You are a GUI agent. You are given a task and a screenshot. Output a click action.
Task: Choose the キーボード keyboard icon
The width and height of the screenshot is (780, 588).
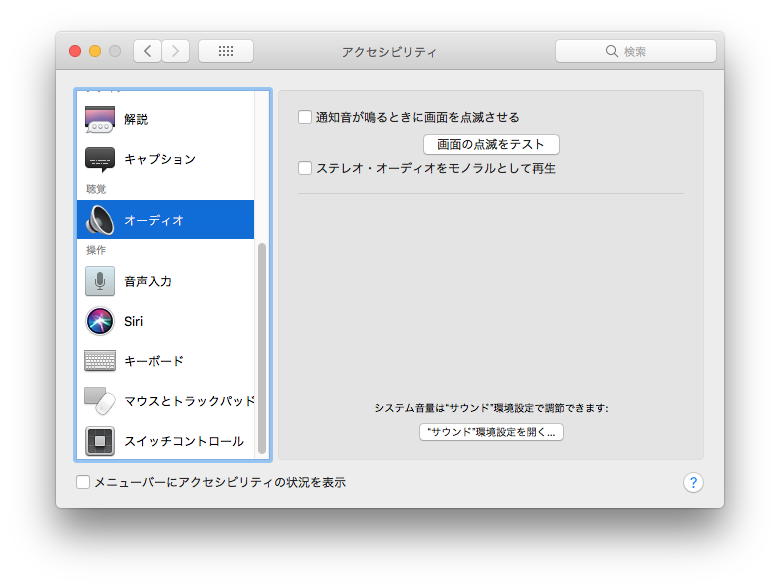tap(99, 361)
